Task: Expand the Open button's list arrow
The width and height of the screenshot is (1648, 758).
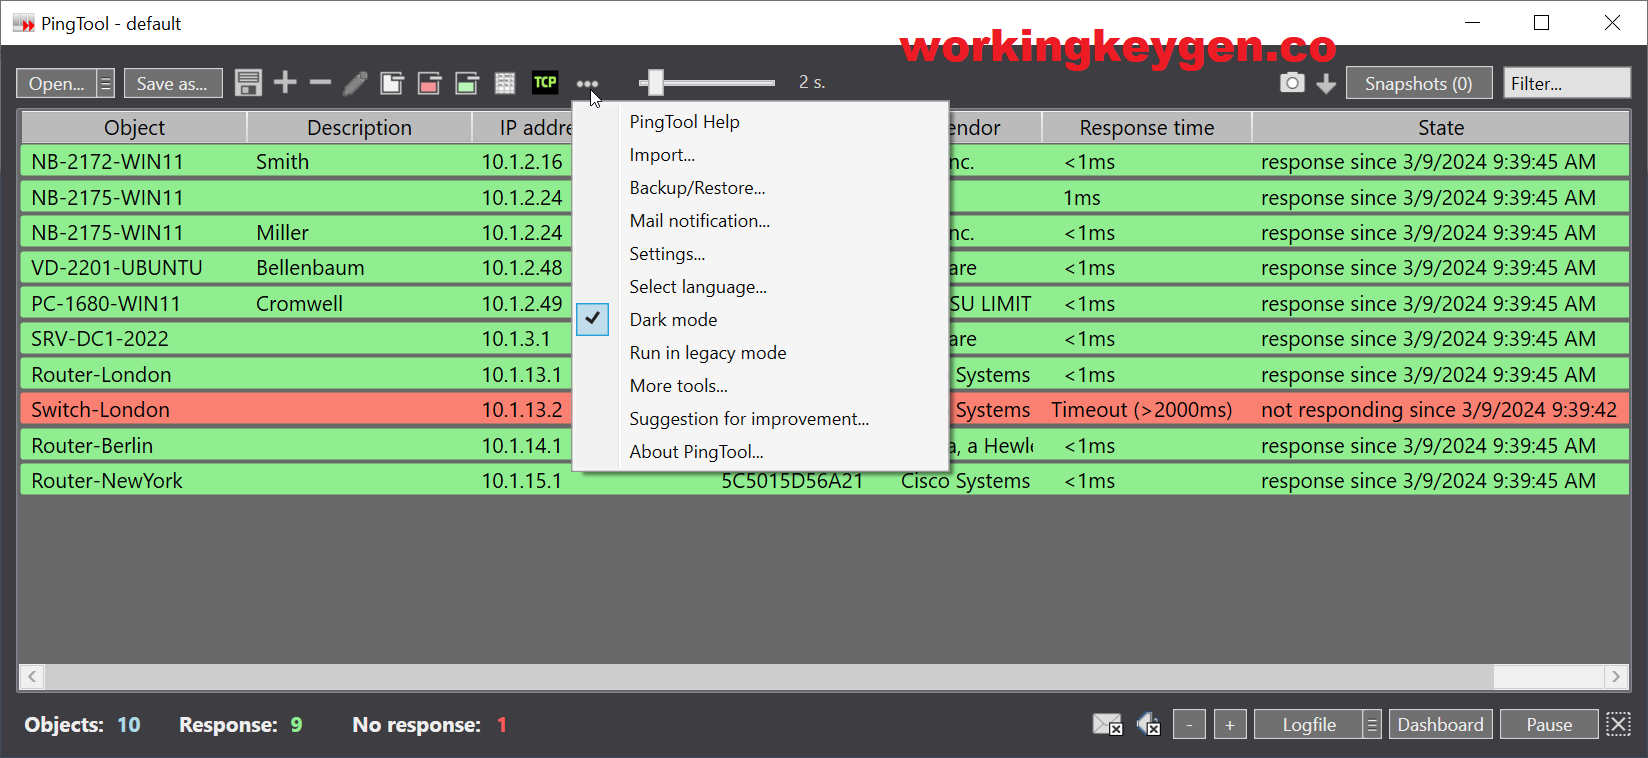Action: click(x=105, y=84)
